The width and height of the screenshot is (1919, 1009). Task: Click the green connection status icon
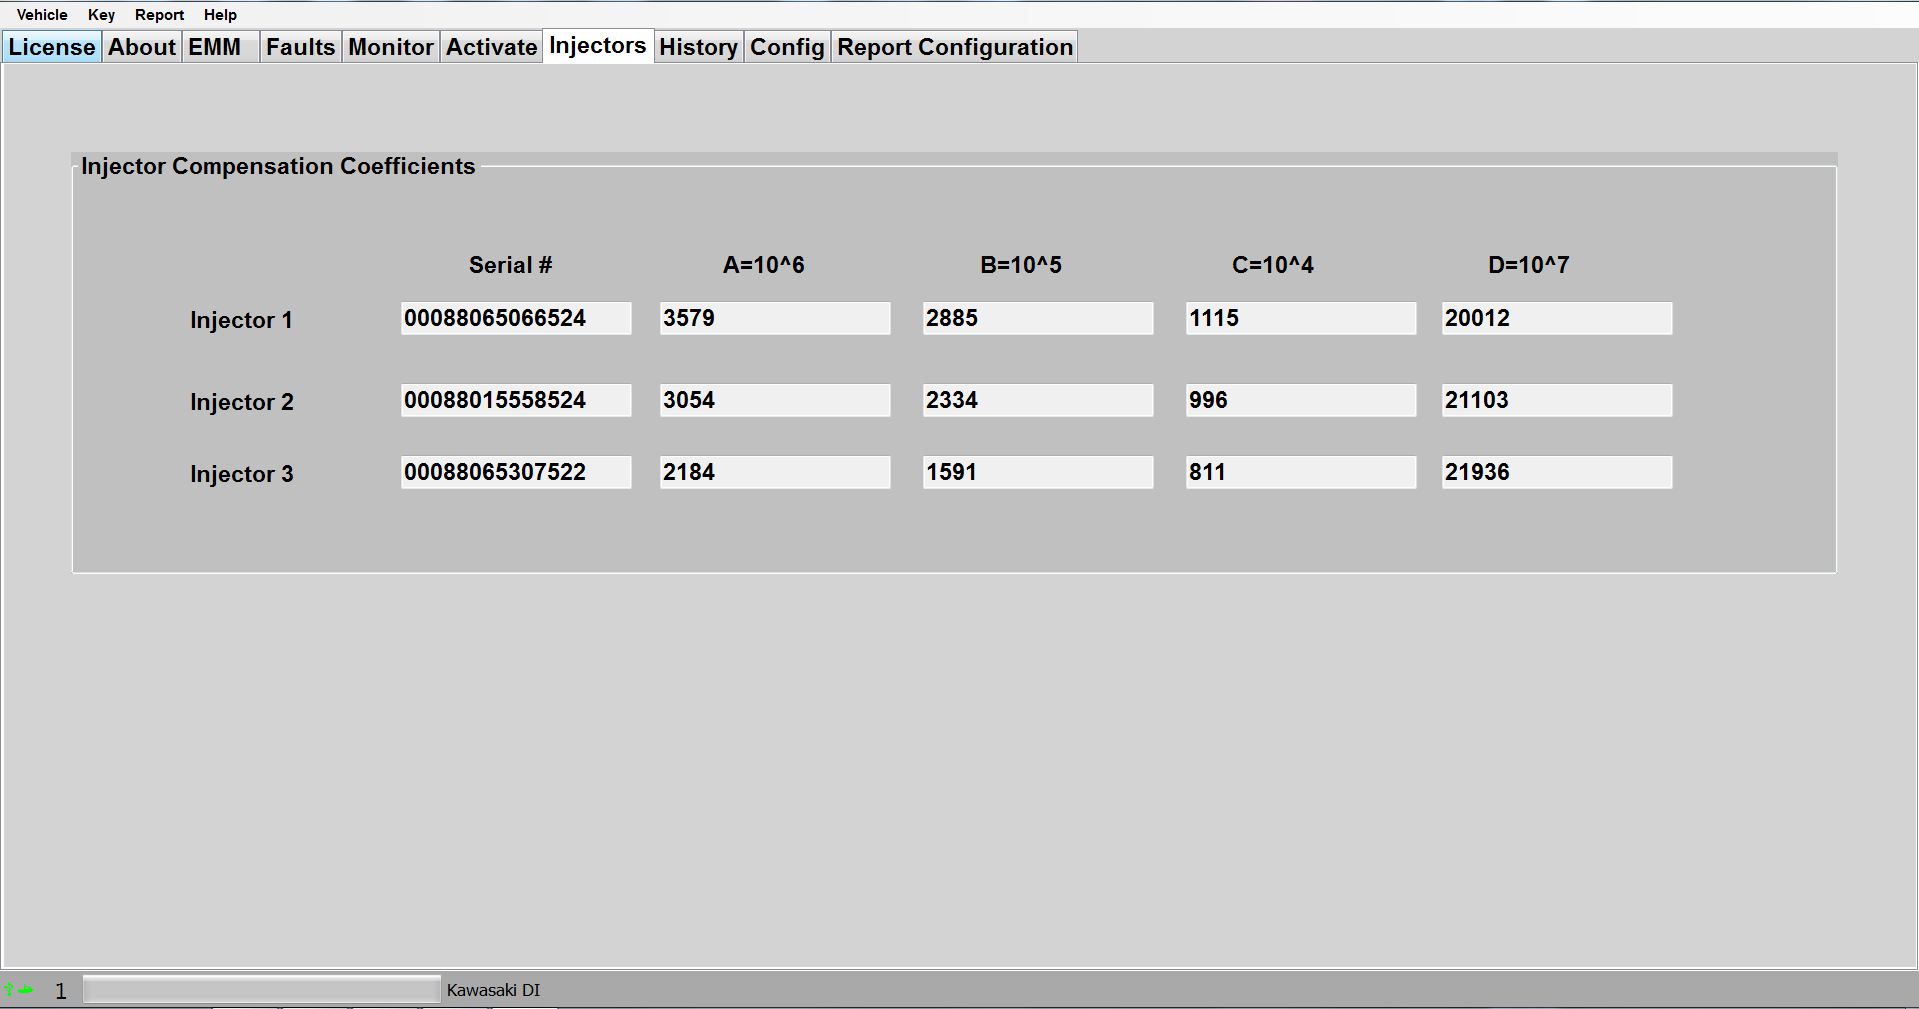point(19,990)
